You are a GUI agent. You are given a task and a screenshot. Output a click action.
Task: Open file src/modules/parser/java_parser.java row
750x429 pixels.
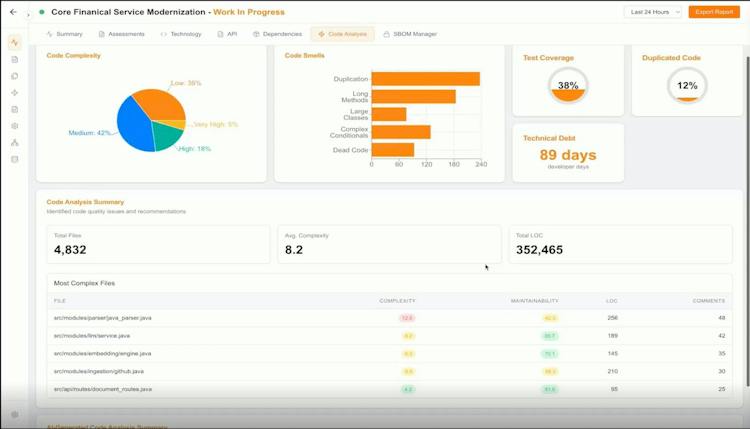(x=389, y=318)
